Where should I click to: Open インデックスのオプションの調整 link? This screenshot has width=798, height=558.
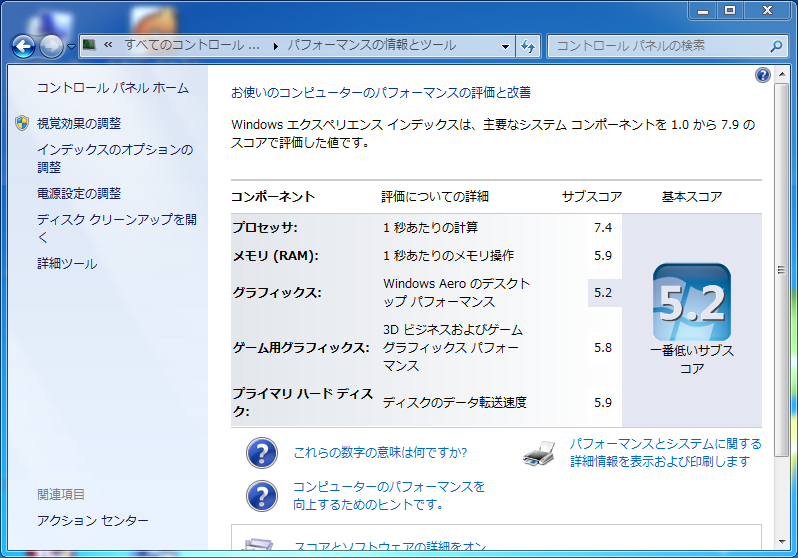(115, 158)
